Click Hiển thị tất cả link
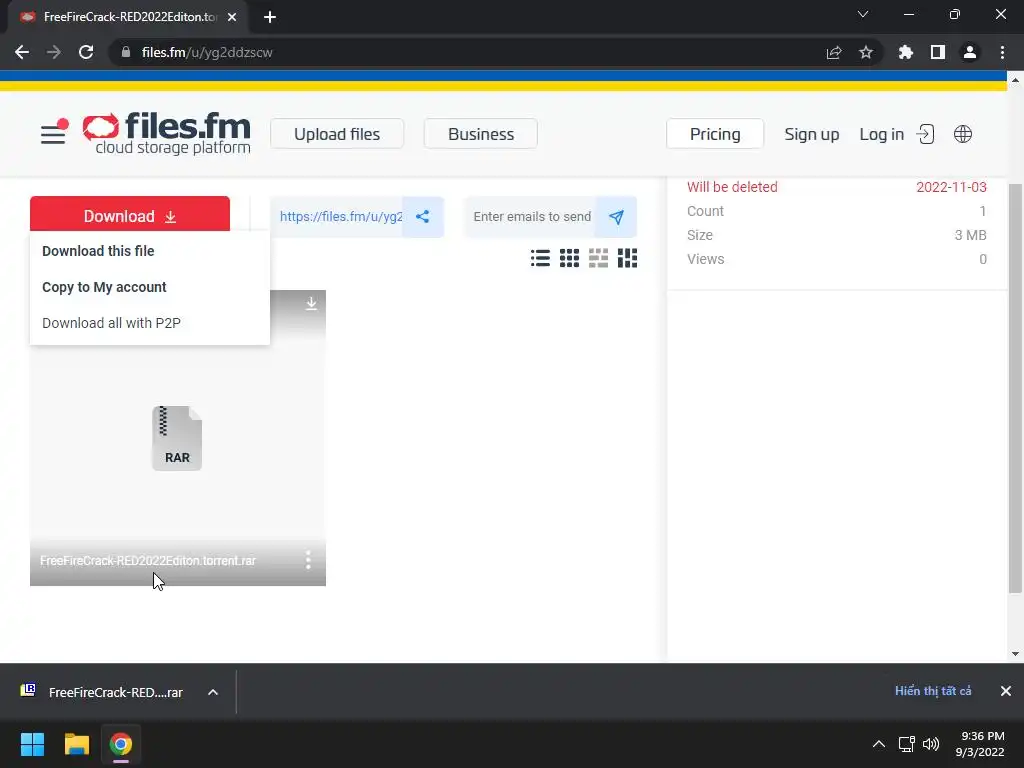The height and width of the screenshot is (768, 1024). point(933,691)
